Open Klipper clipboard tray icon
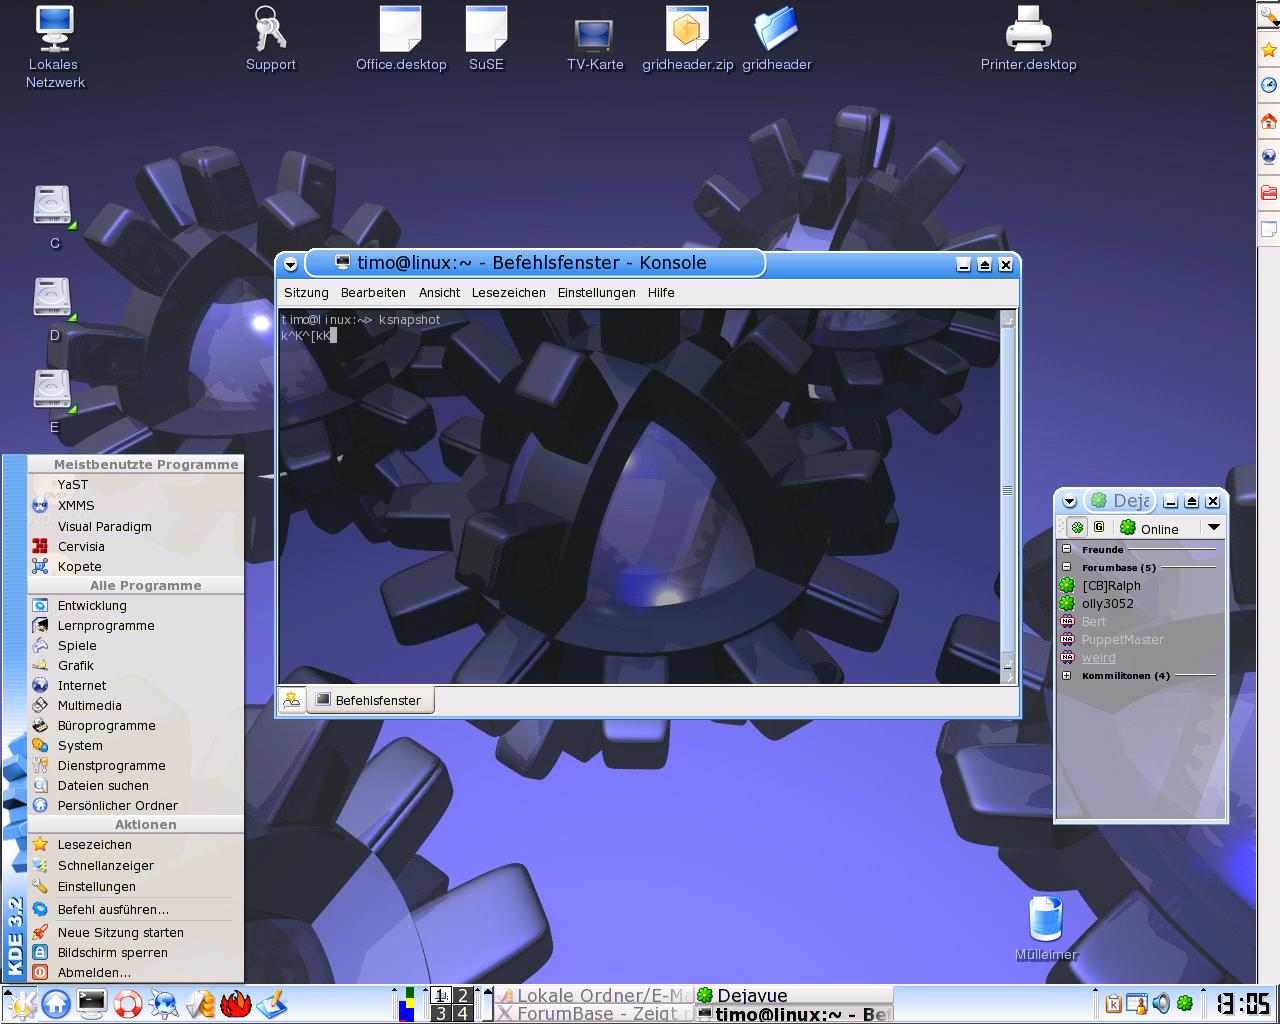This screenshot has height=1024, width=1280. (1113, 1003)
